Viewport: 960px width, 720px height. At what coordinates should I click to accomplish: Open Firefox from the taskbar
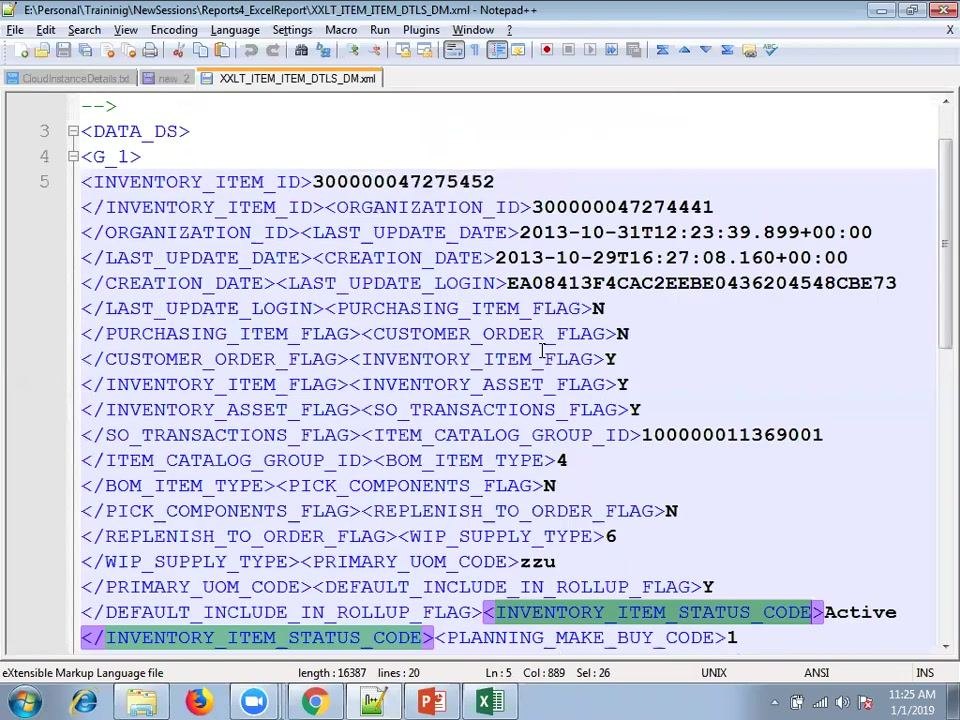pyautogui.click(x=200, y=702)
